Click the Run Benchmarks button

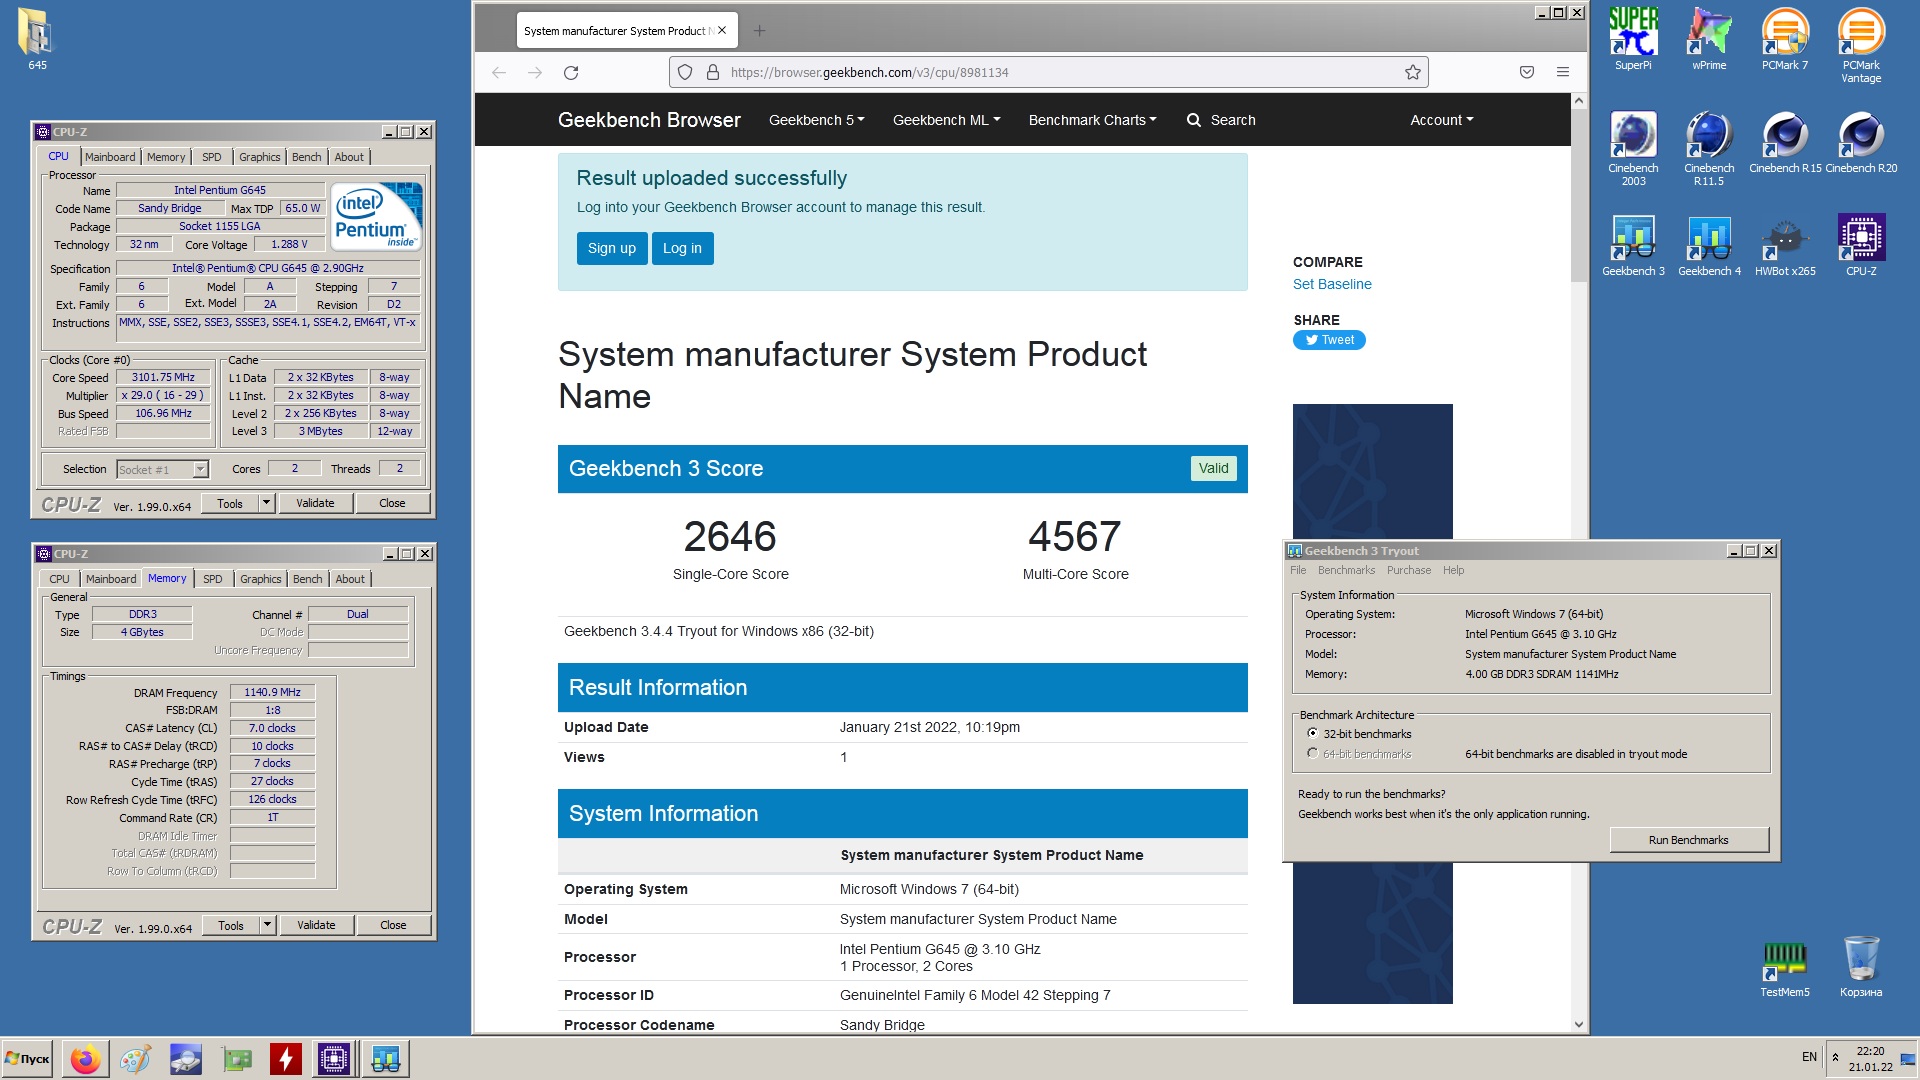tap(1688, 840)
